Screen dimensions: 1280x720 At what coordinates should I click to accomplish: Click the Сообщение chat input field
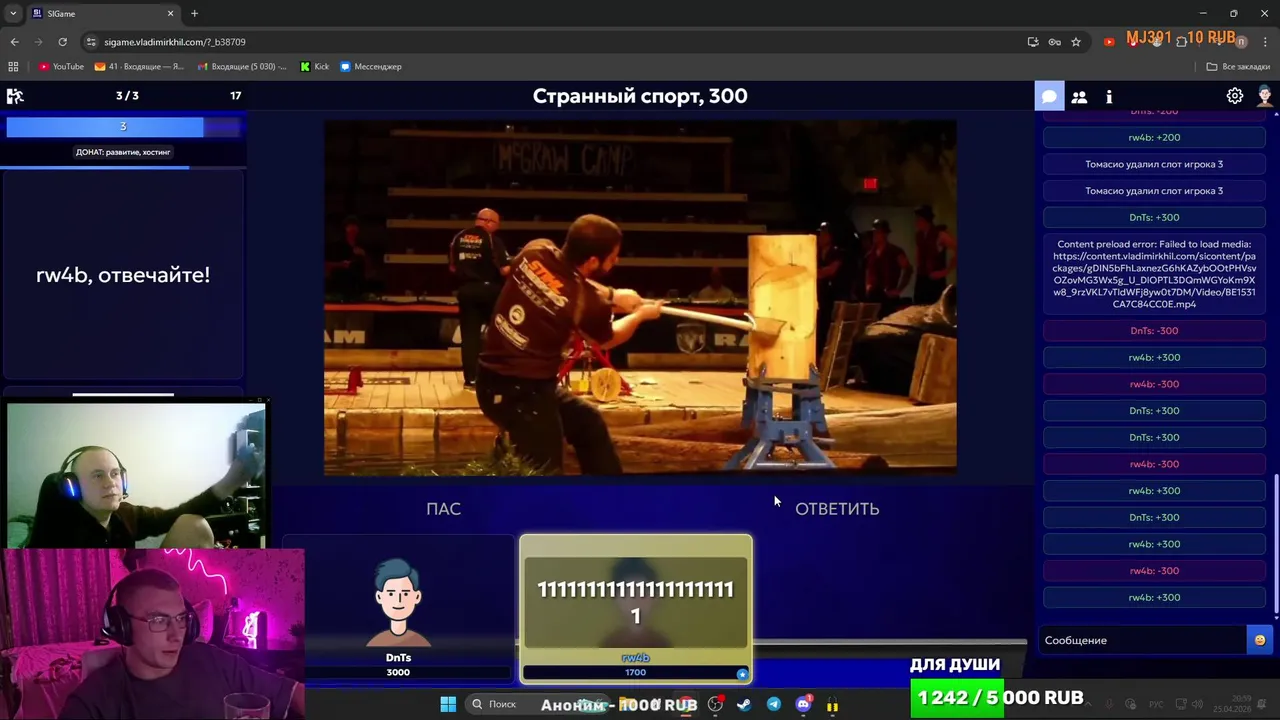coord(1143,640)
